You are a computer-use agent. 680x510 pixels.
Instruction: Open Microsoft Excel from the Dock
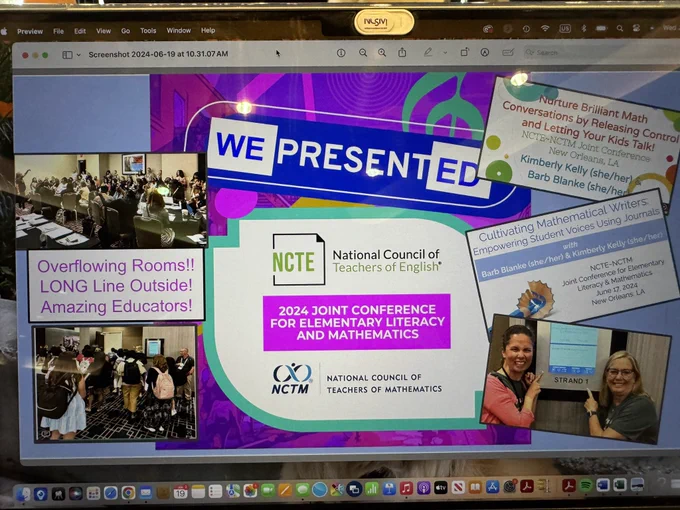tap(620, 484)
